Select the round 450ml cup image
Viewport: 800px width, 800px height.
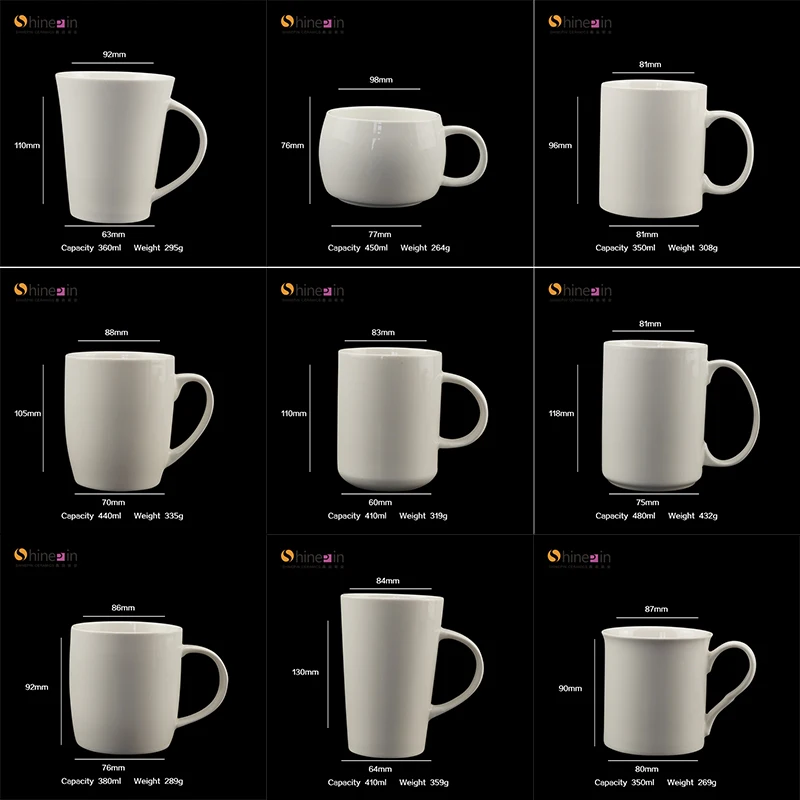402,156
